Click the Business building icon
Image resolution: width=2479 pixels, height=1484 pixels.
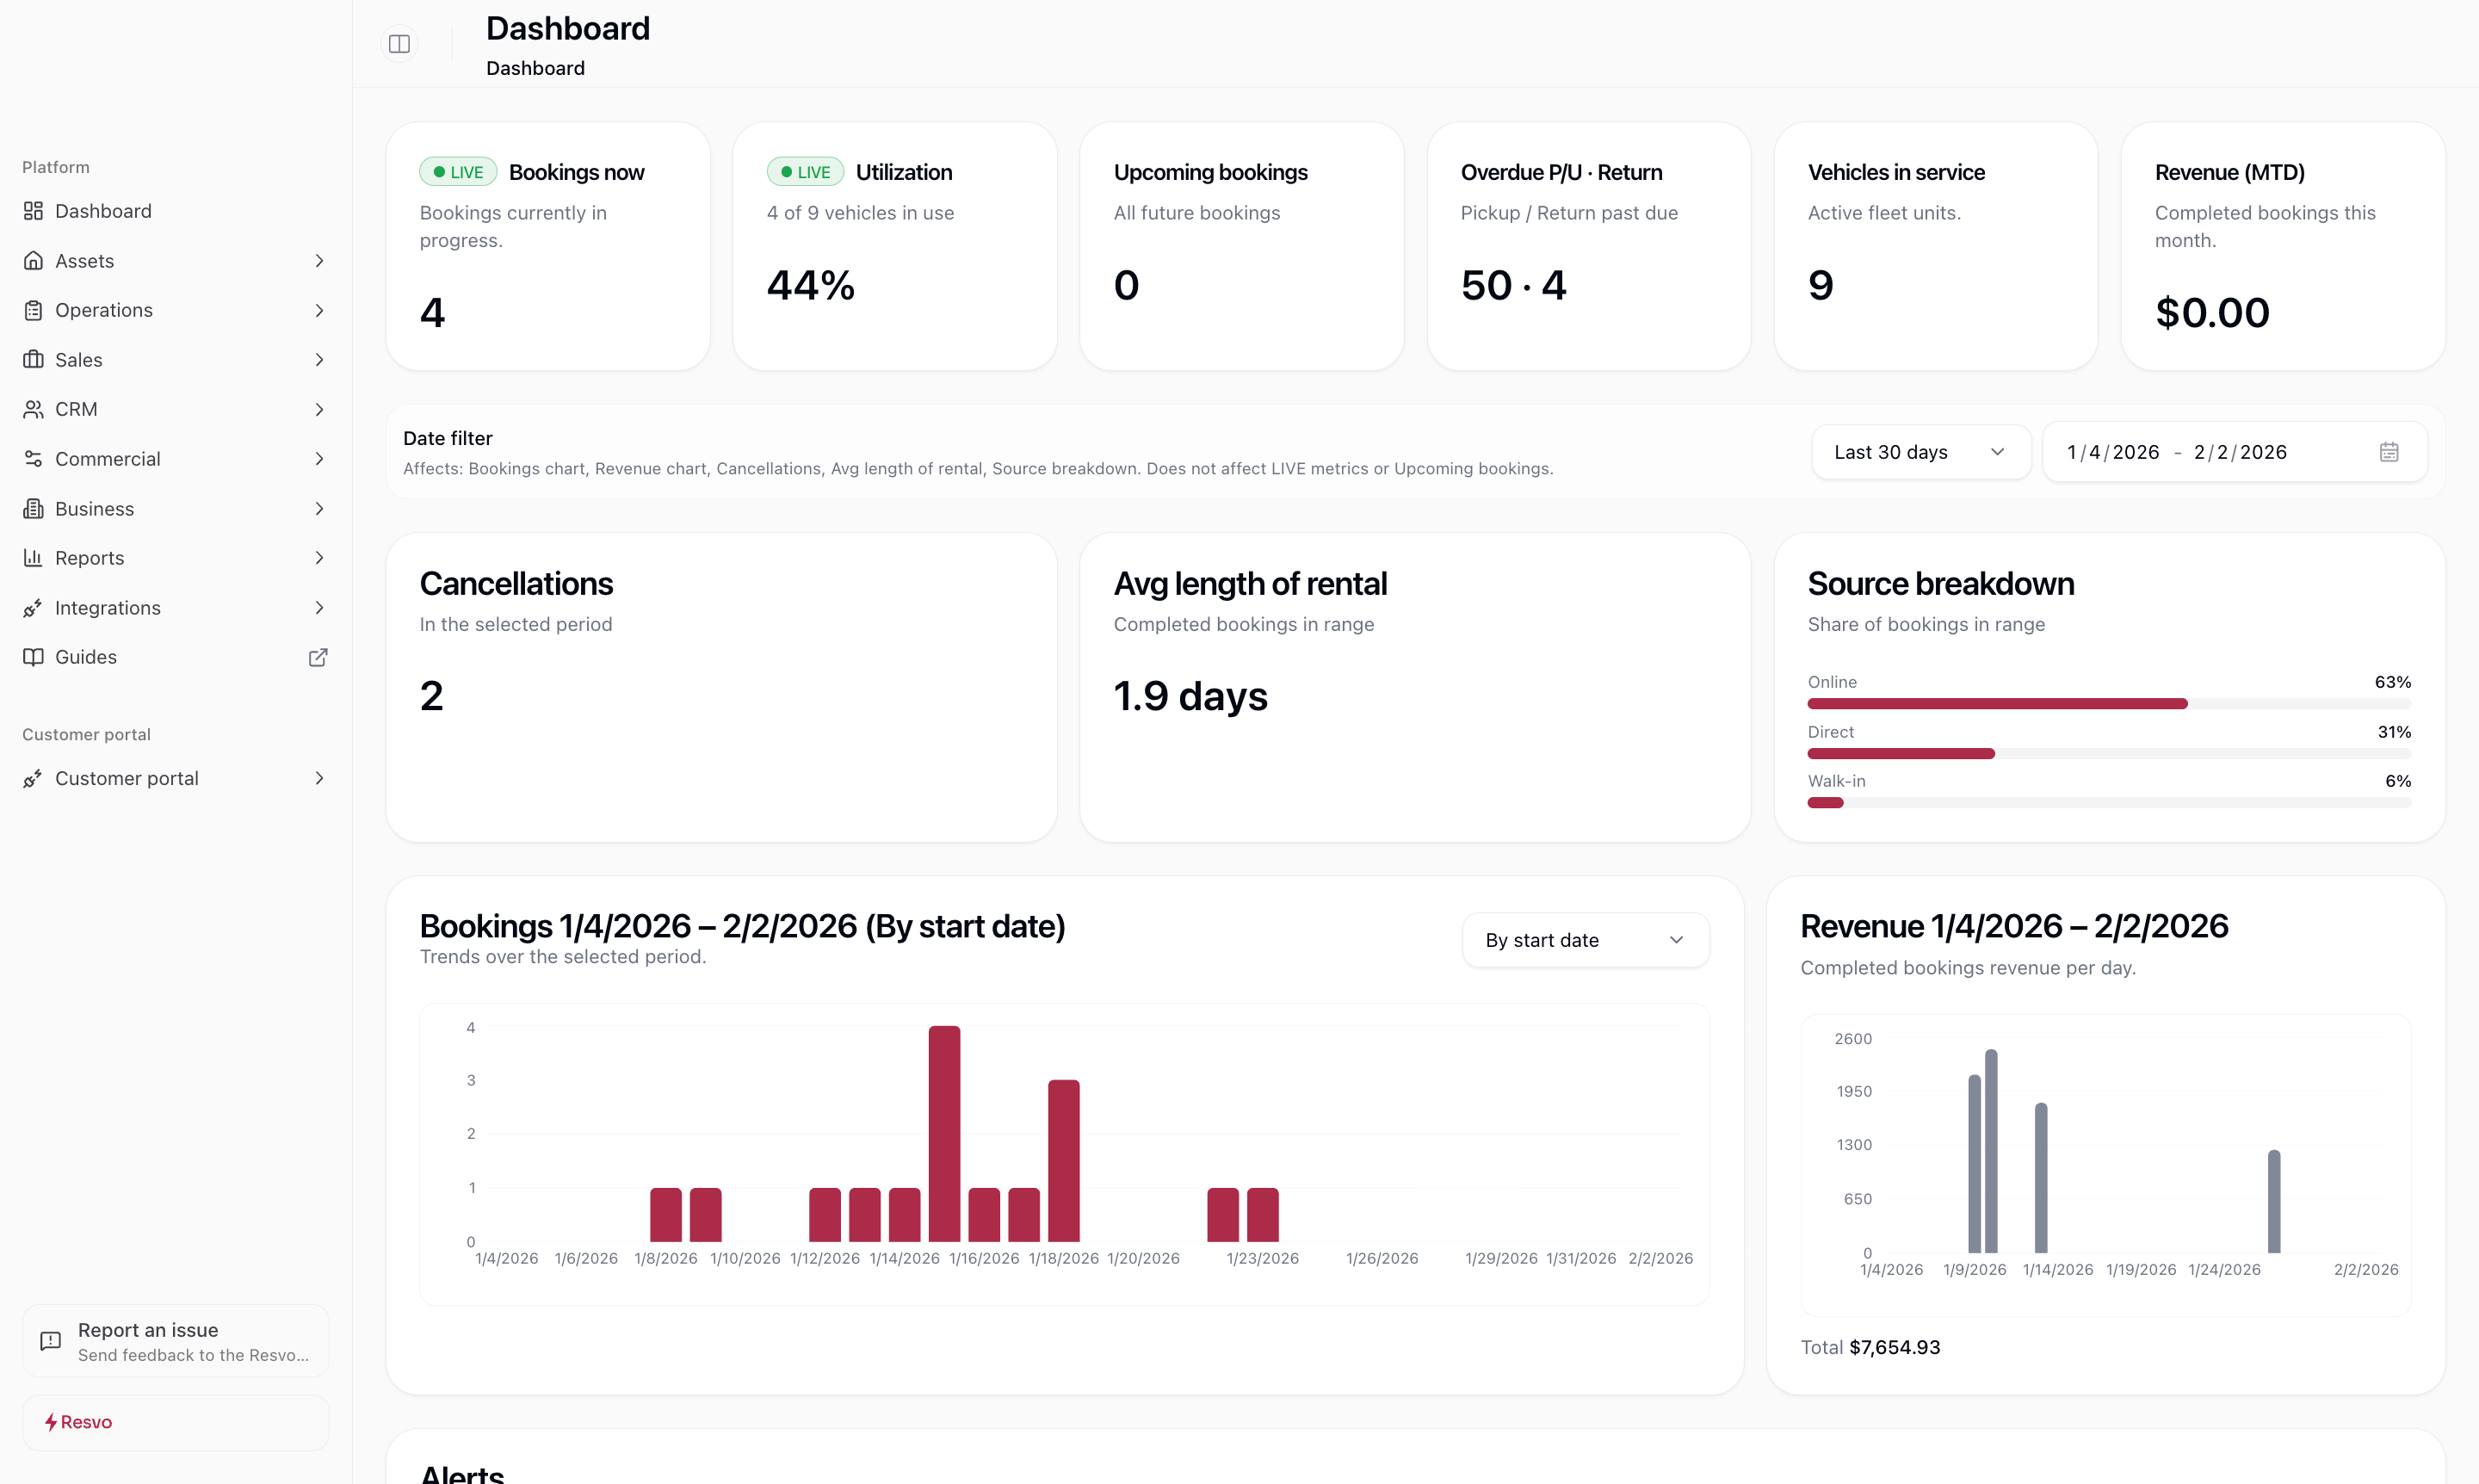(x=33, y=508)
